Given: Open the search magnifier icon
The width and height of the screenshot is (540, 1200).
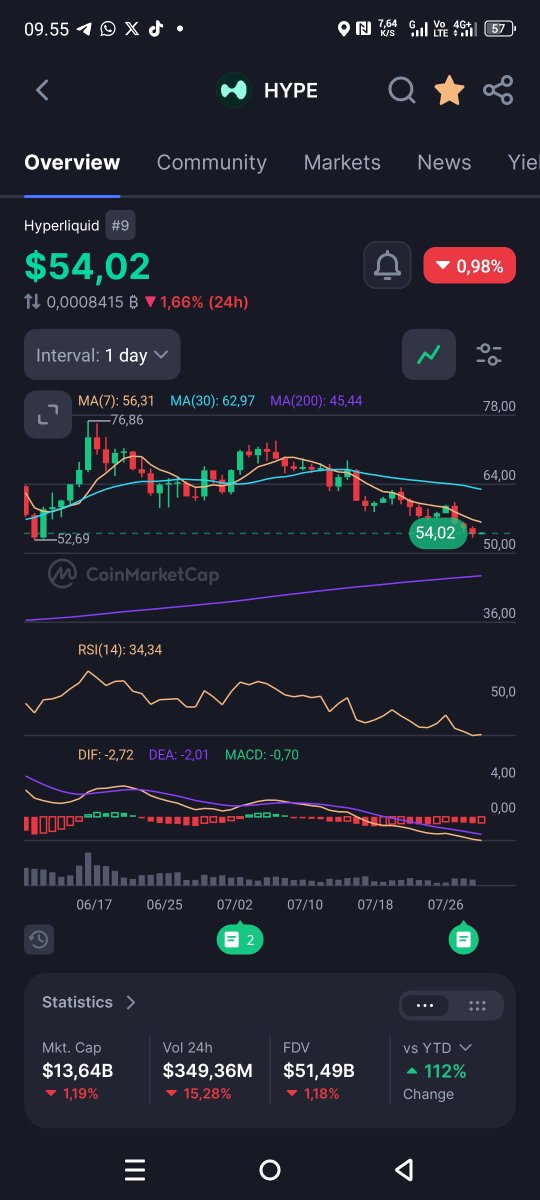Looking at the screenshot, I should (x=402, y=90).
